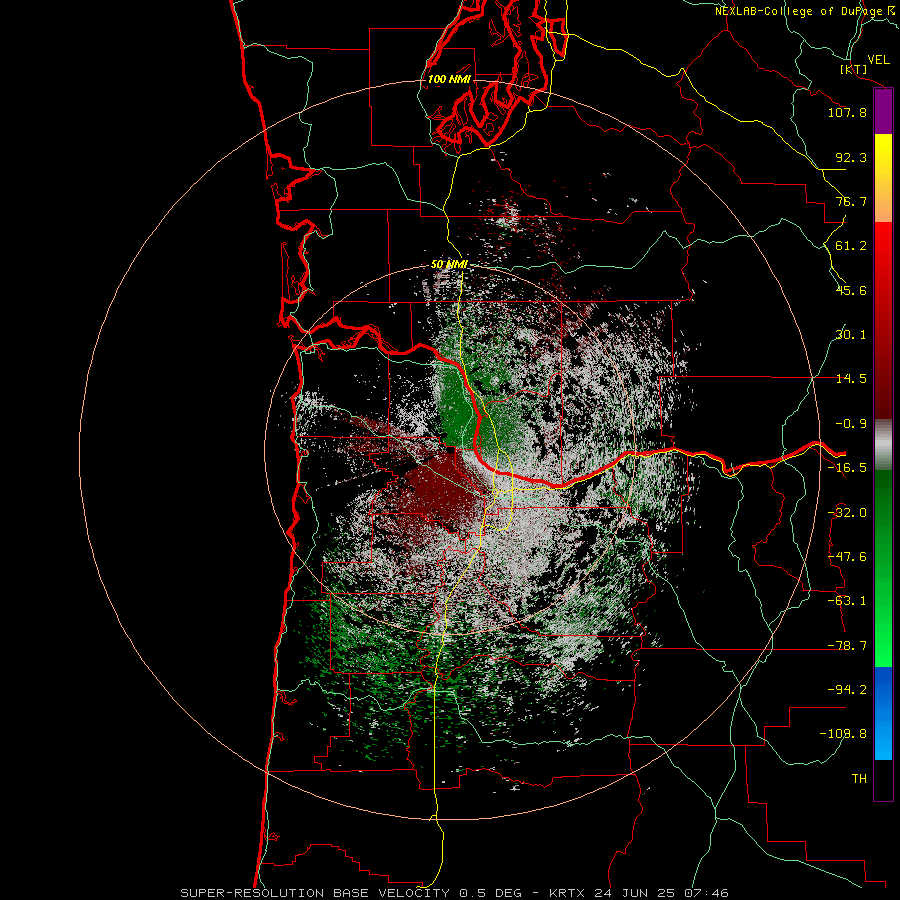Select the -109.8 velocity scale value
The width and height of the screenshot is (900, 900).
[843, 734]
